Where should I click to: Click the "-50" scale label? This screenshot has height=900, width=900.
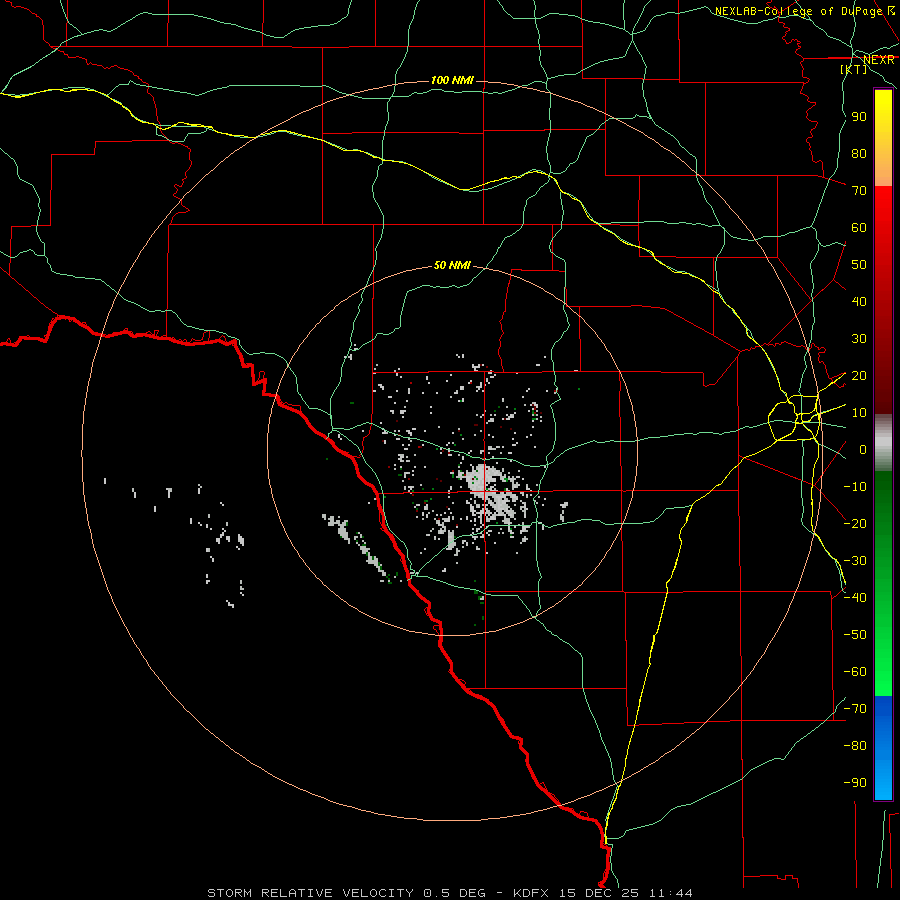[855, 635]
